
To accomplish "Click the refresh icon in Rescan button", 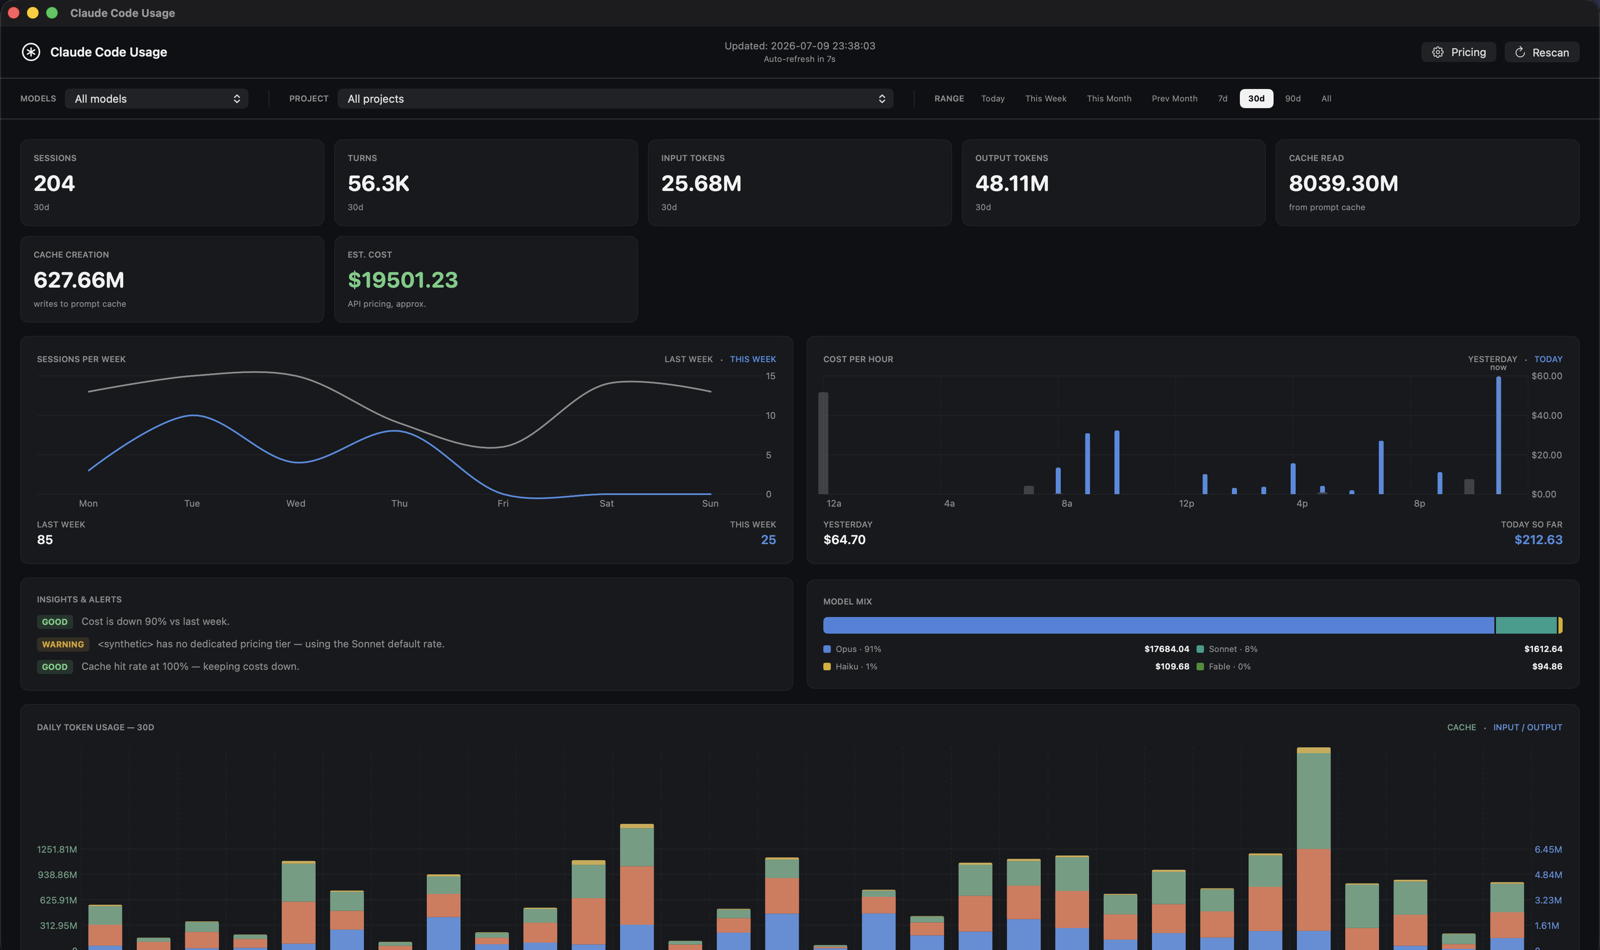I will point(1520,52).
